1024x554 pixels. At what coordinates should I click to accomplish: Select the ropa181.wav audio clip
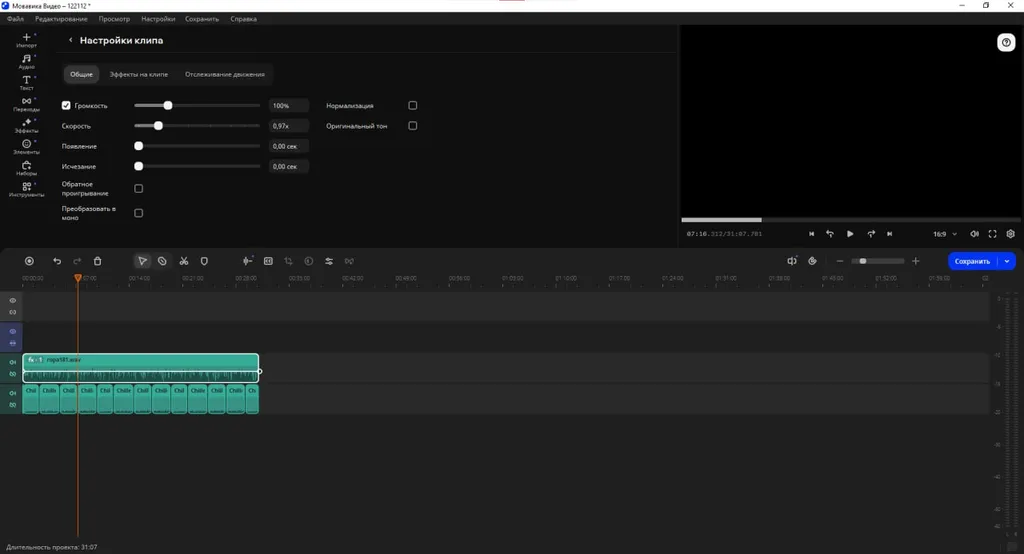coord(140,368)
